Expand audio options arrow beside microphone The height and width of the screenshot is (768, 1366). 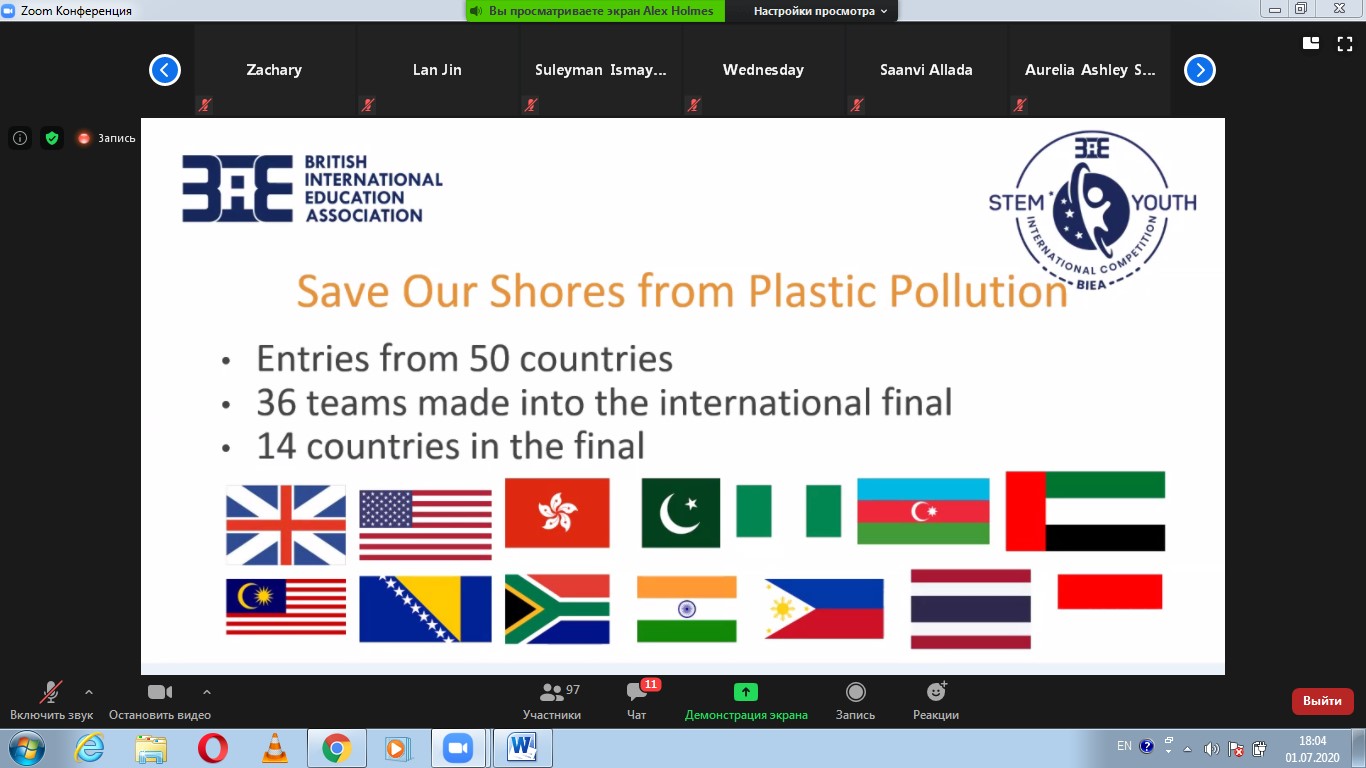coord(89,691)
